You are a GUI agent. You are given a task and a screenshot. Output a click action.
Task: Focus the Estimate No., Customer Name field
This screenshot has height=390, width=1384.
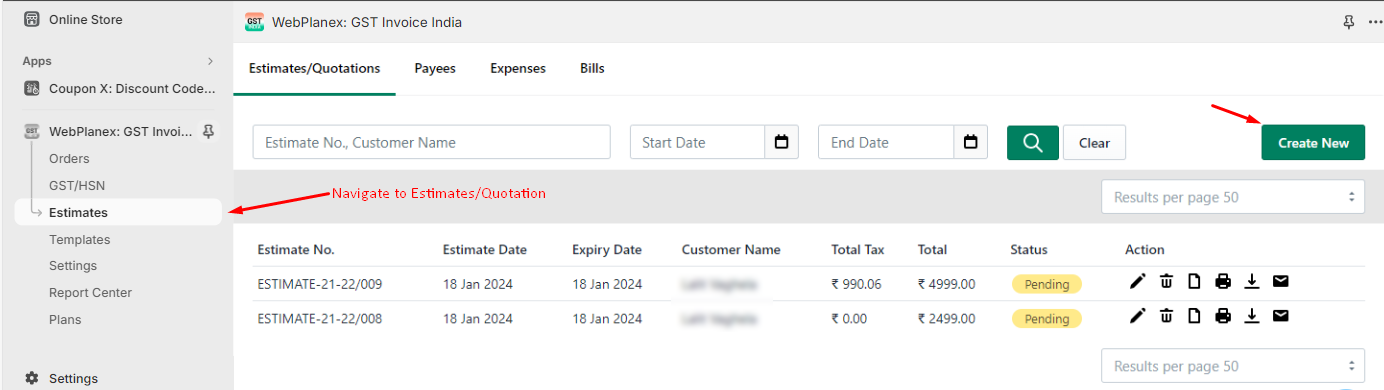pyautogui.click(x=431, y=142)
